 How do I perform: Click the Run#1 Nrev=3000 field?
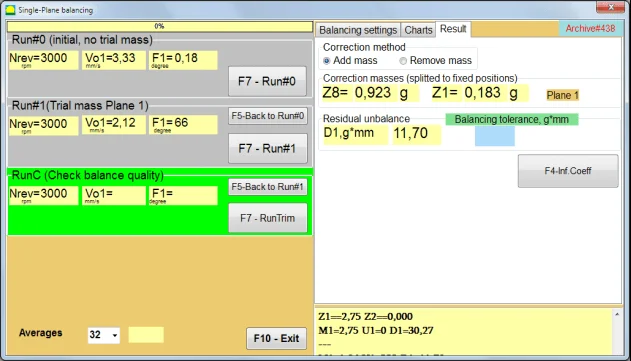pyautogui.click(x=43, y=125)
